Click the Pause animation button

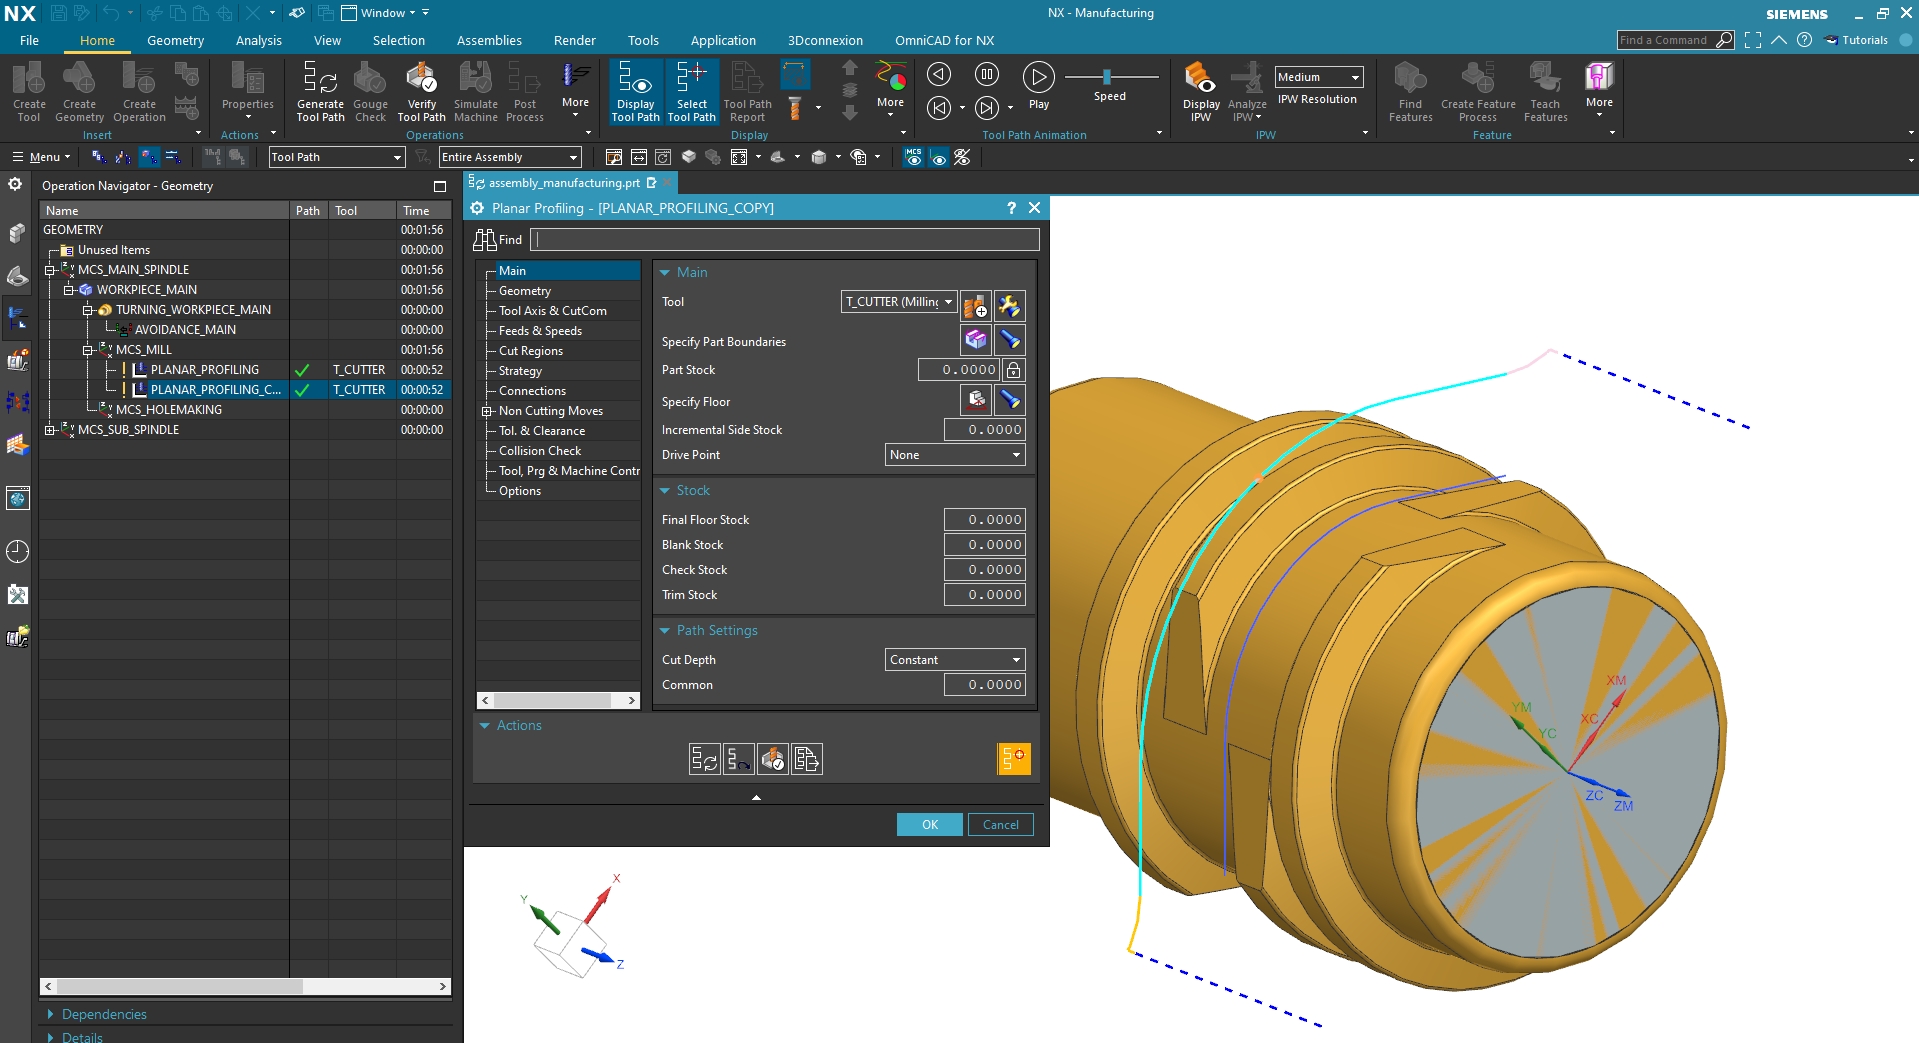click(x=986, y=74)
